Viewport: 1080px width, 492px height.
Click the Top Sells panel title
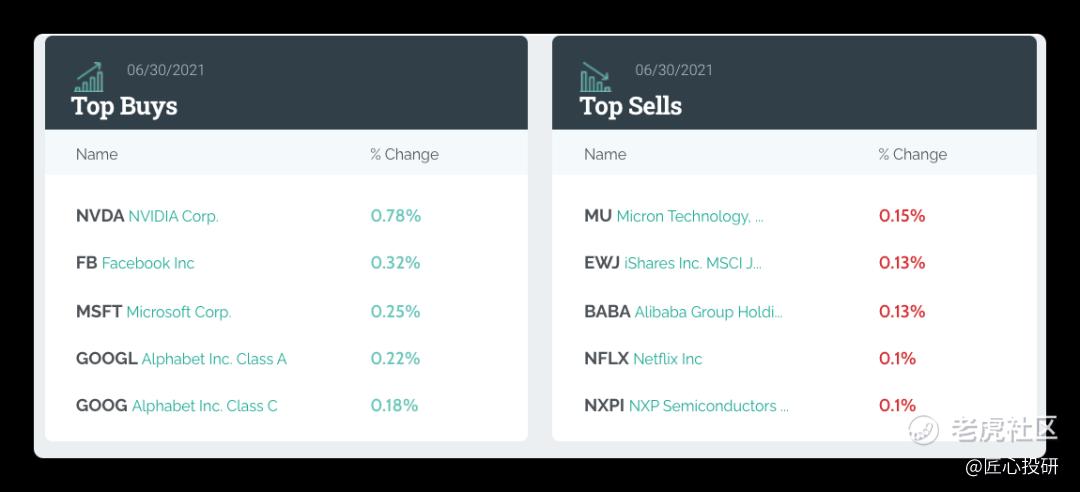(x=630, y=106)
